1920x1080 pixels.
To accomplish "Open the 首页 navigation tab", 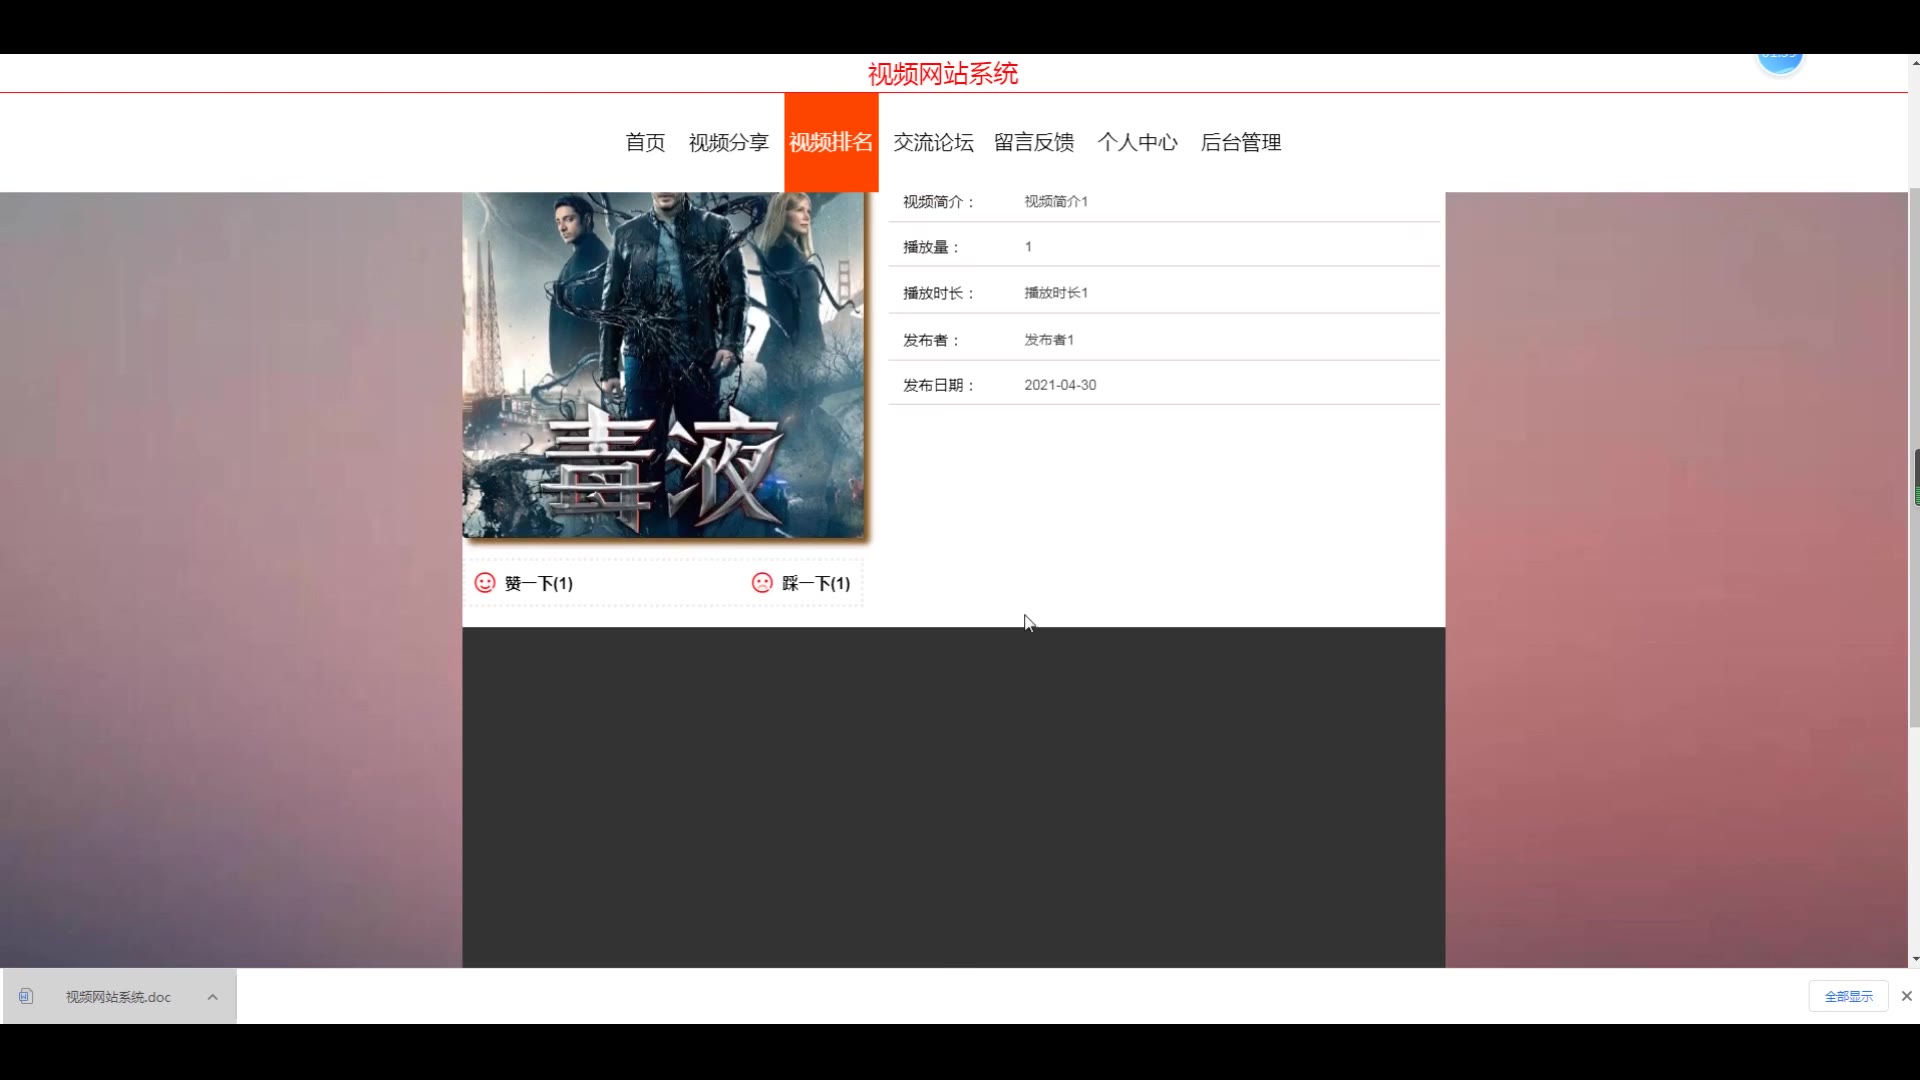I will coord(645,142).
